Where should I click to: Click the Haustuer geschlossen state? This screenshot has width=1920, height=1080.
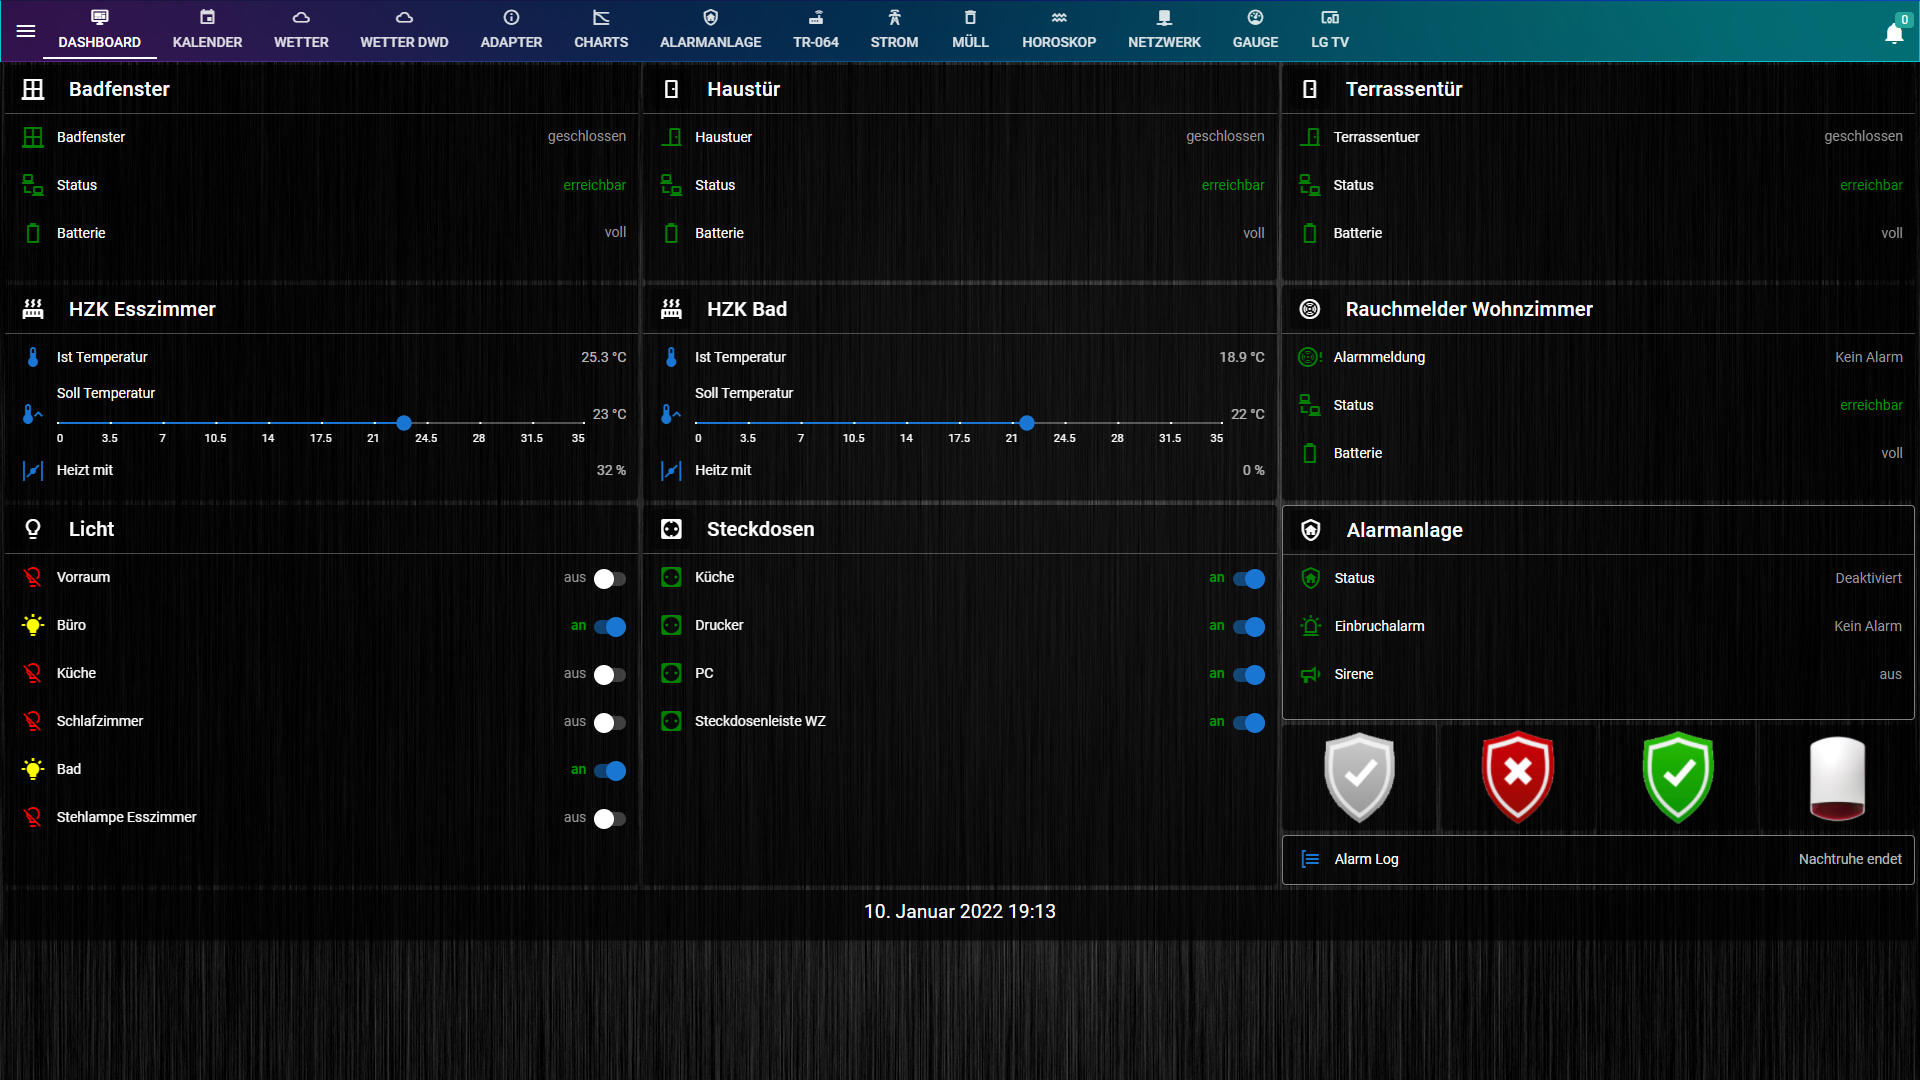[x=1225, y=136]
